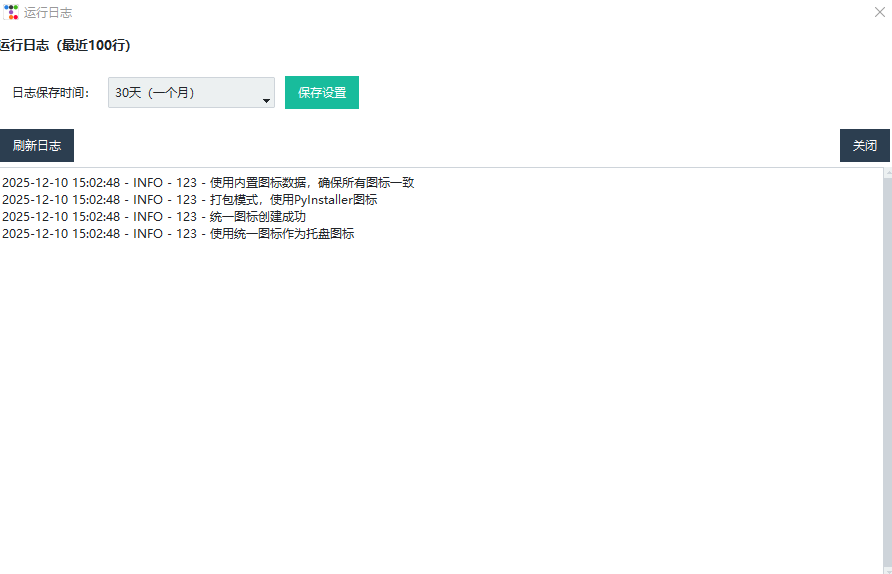Click the log view vertical scrollbar track

click(x=887, y=370)
